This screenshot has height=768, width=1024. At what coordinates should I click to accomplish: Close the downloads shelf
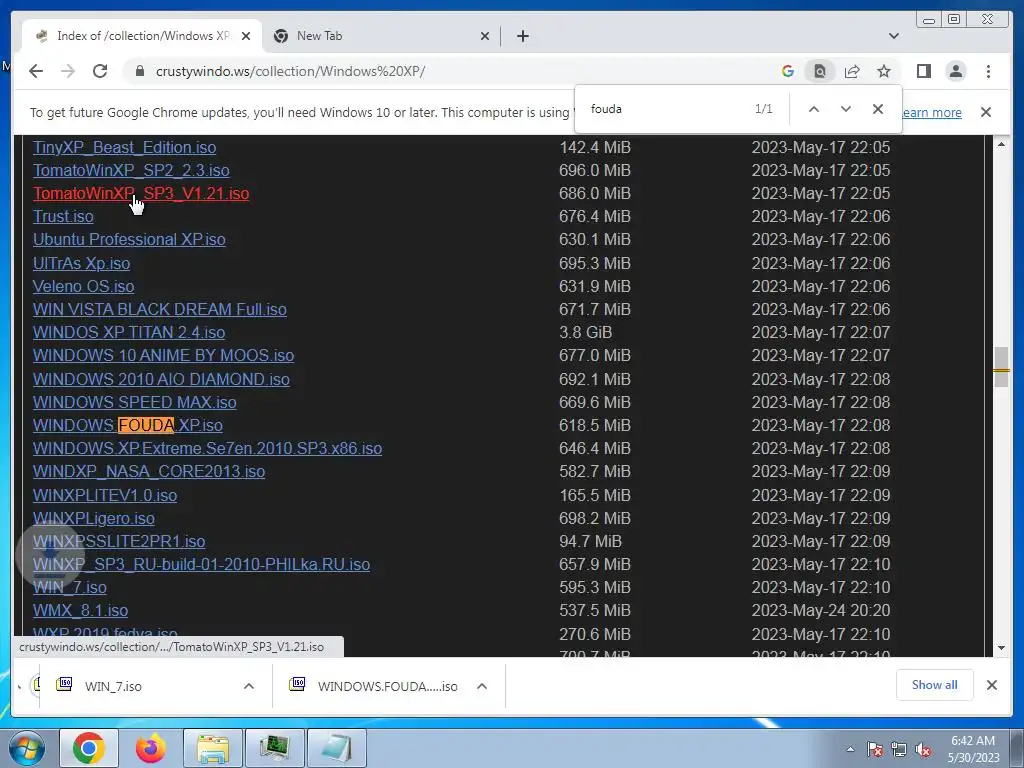[991, 684]
